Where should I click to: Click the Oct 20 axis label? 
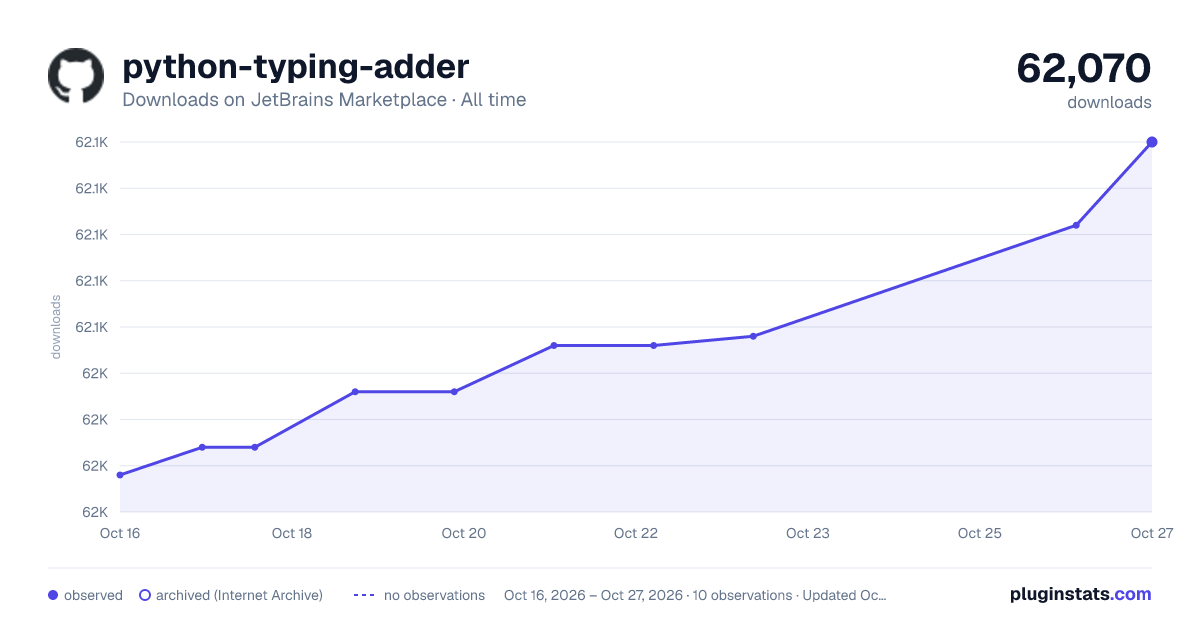[x=464, y=533]
